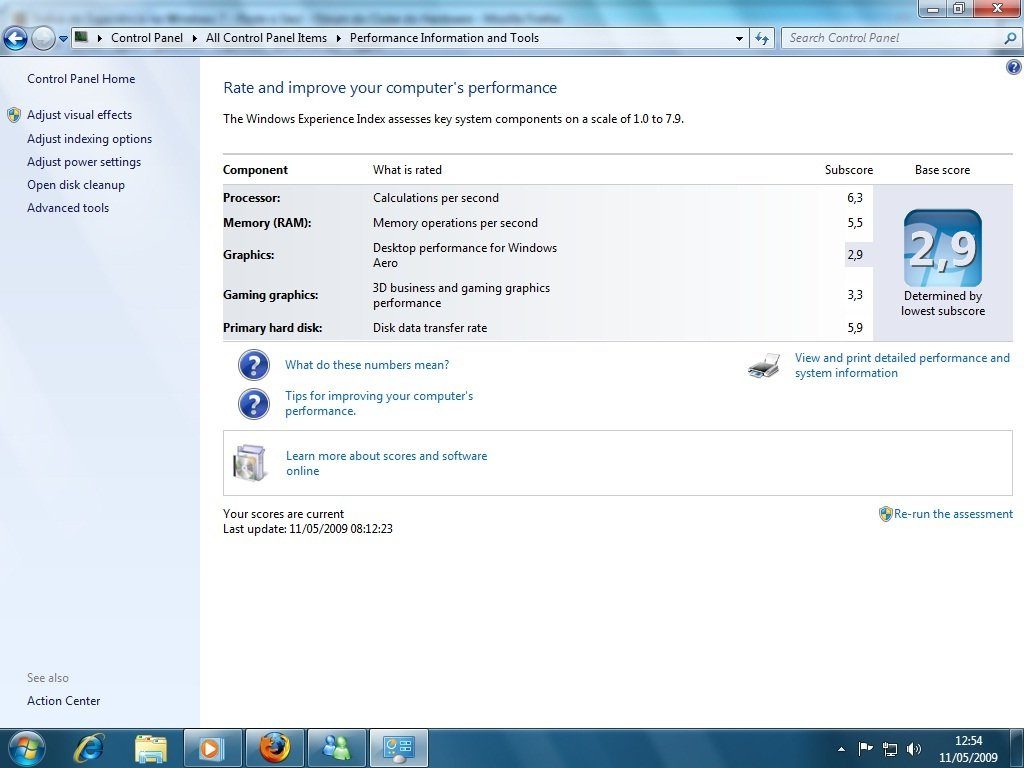Viewport: 1024px width, 768px height.
Task: Expand the arrow after Control Panel breadcrumb
Action: pos(195,38)
